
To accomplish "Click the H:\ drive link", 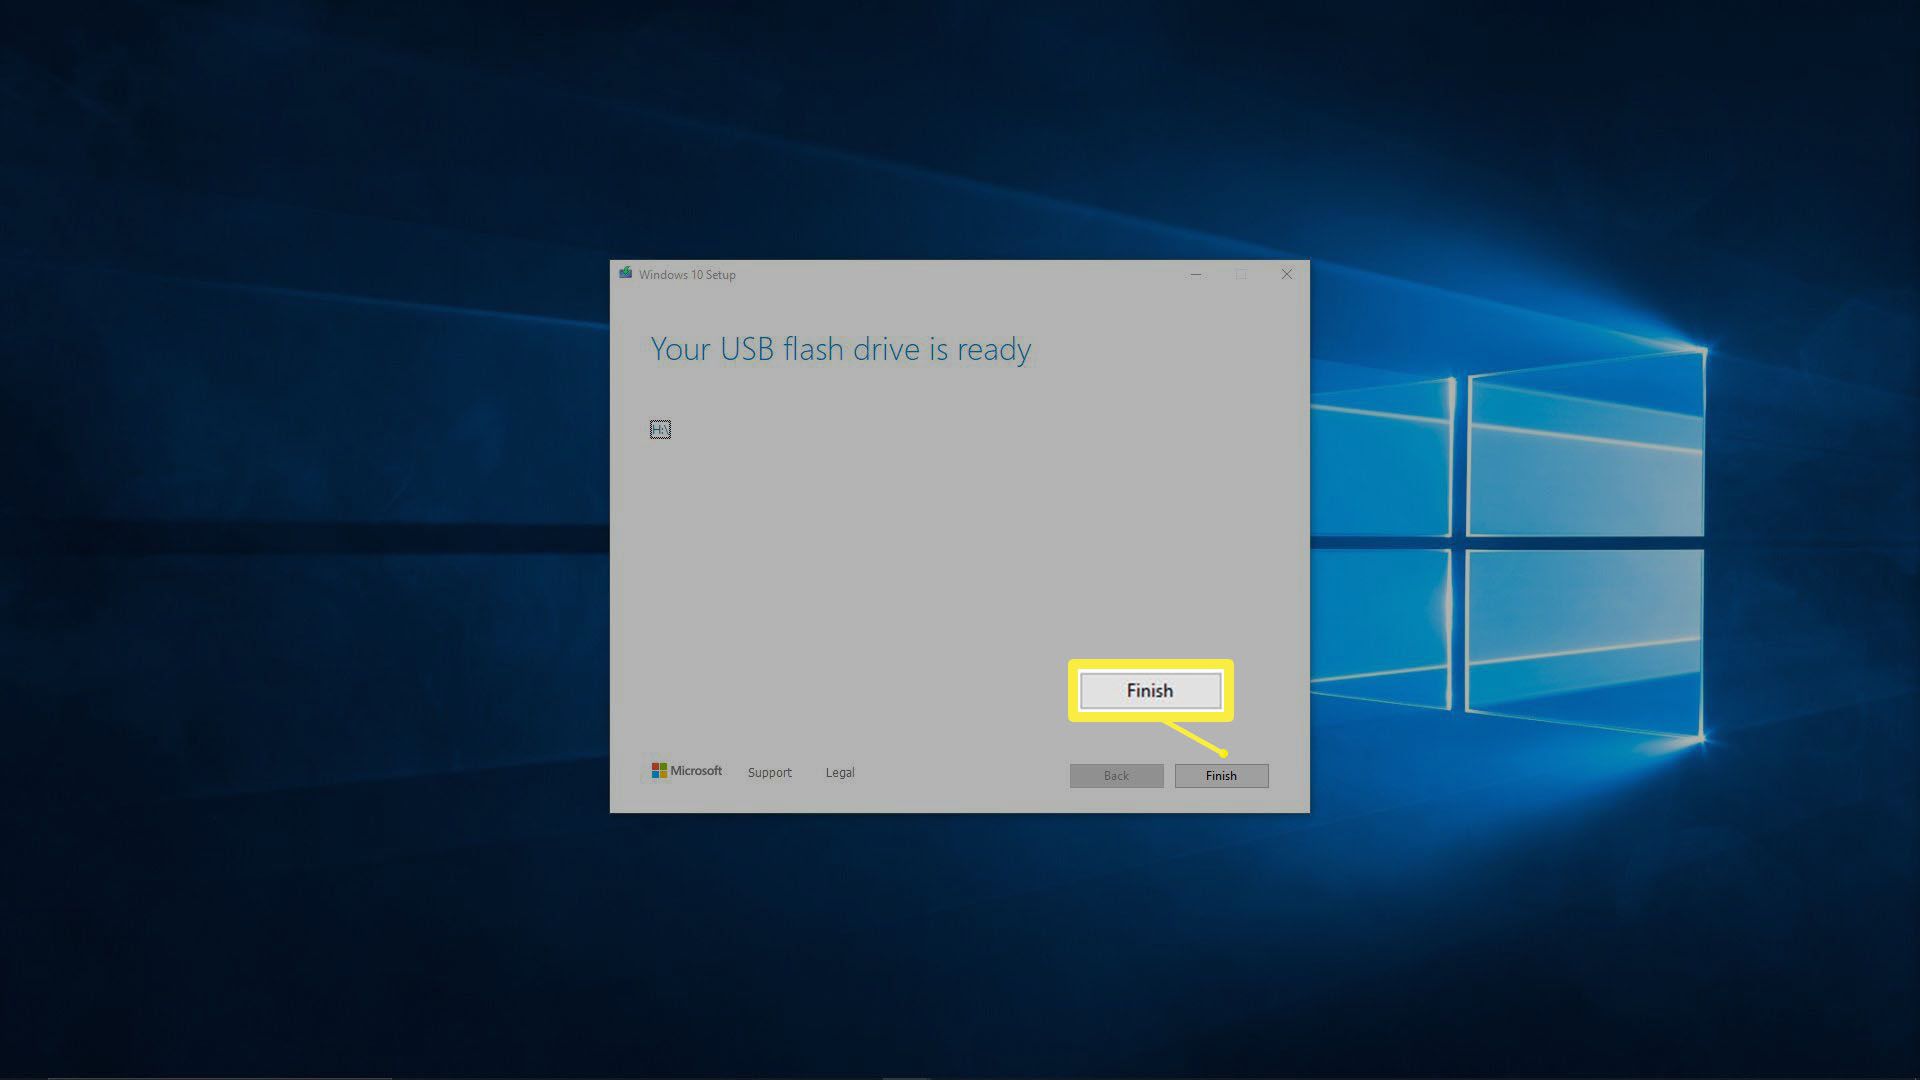I will (x=660, y=429).
